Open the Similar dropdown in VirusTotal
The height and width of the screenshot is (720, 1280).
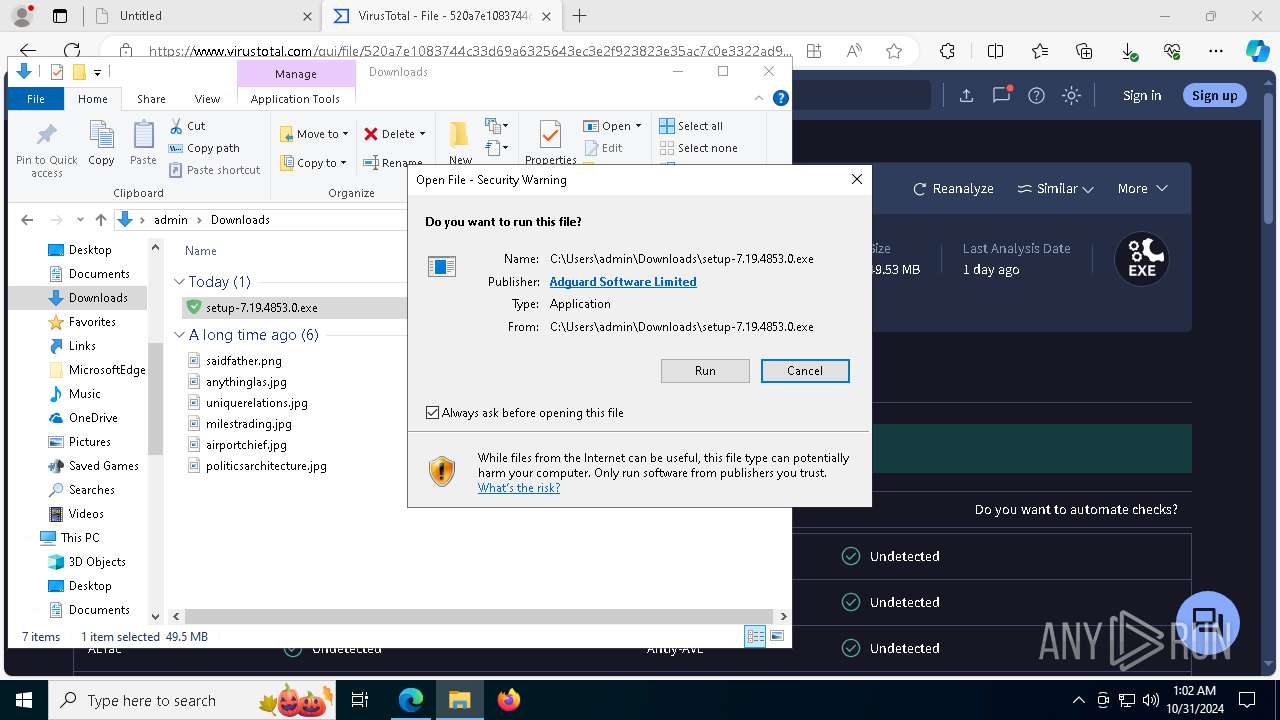pos(1055,188)
